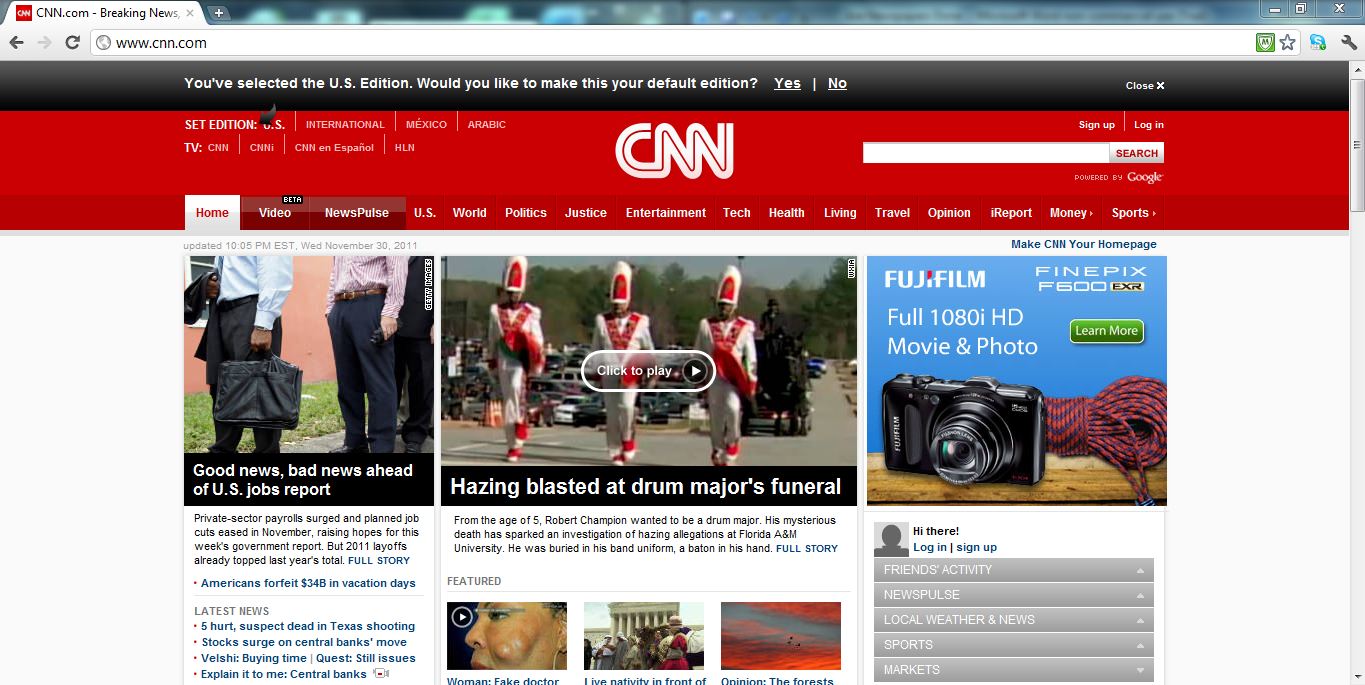Open the Living section
This screenshot has width=1365, height=685.
(840, 213)
